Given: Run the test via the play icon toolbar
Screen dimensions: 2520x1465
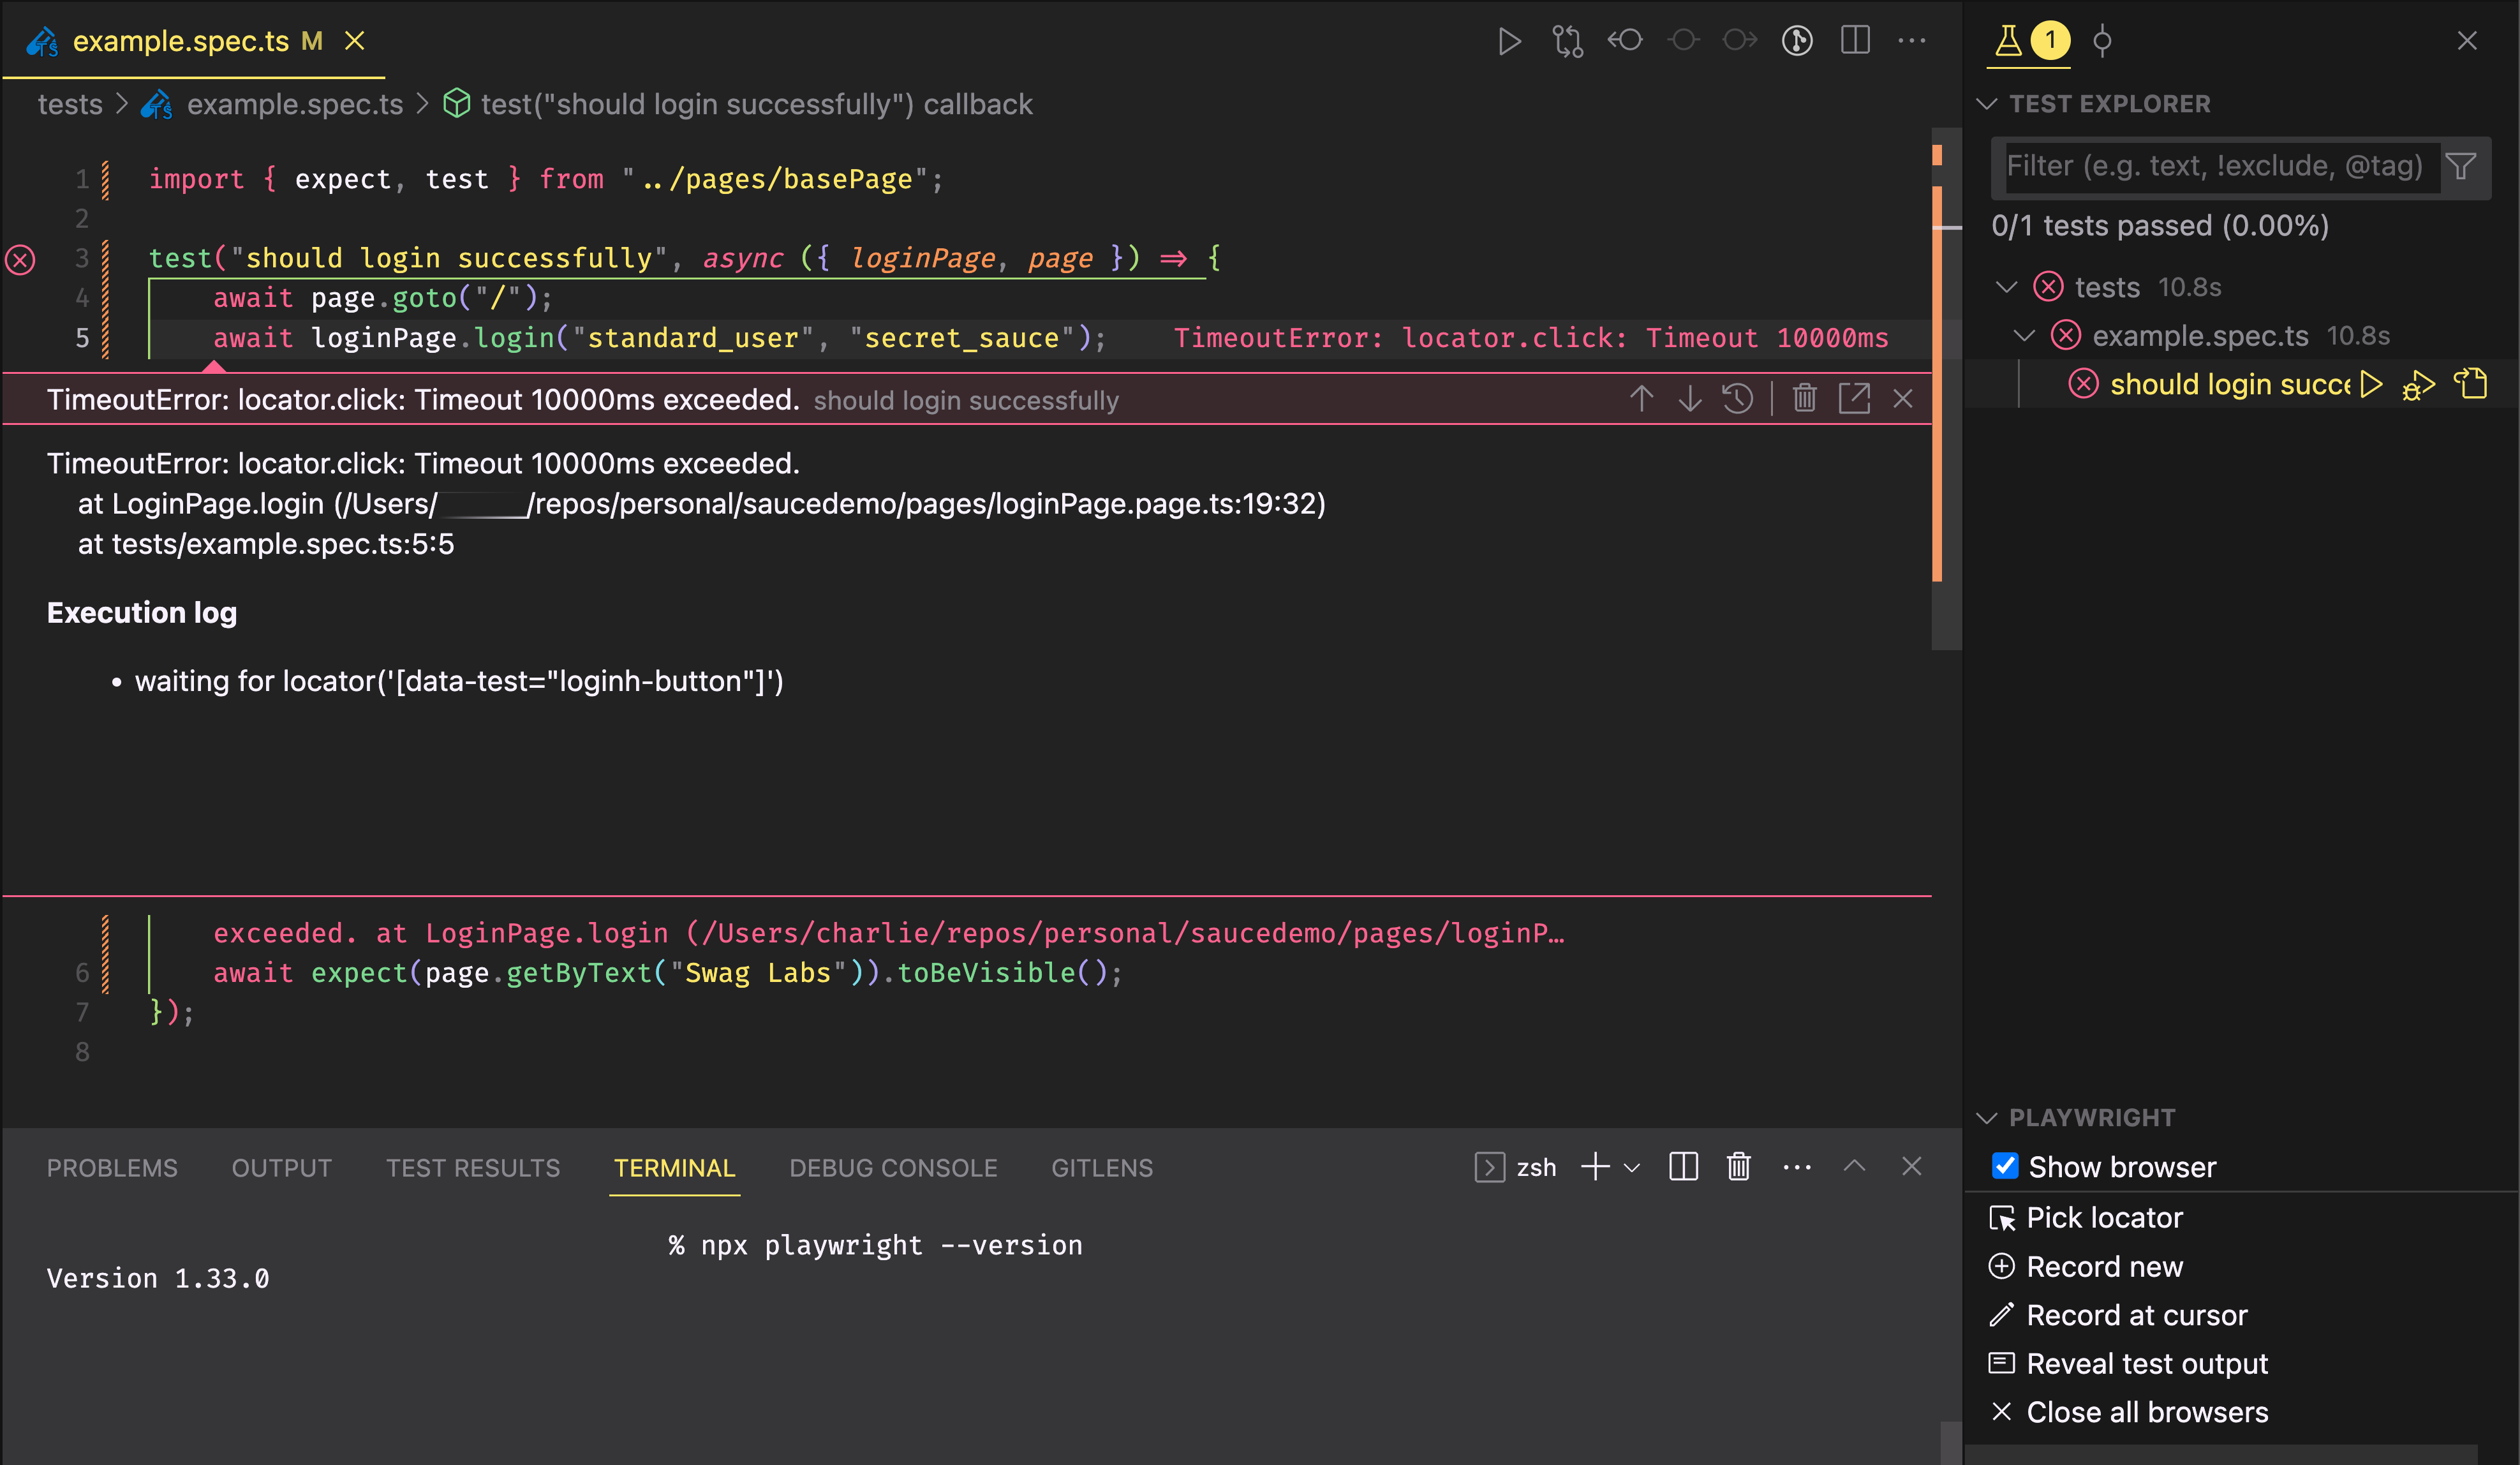Looking at the screenshot, I should (x=1510, y=41).
